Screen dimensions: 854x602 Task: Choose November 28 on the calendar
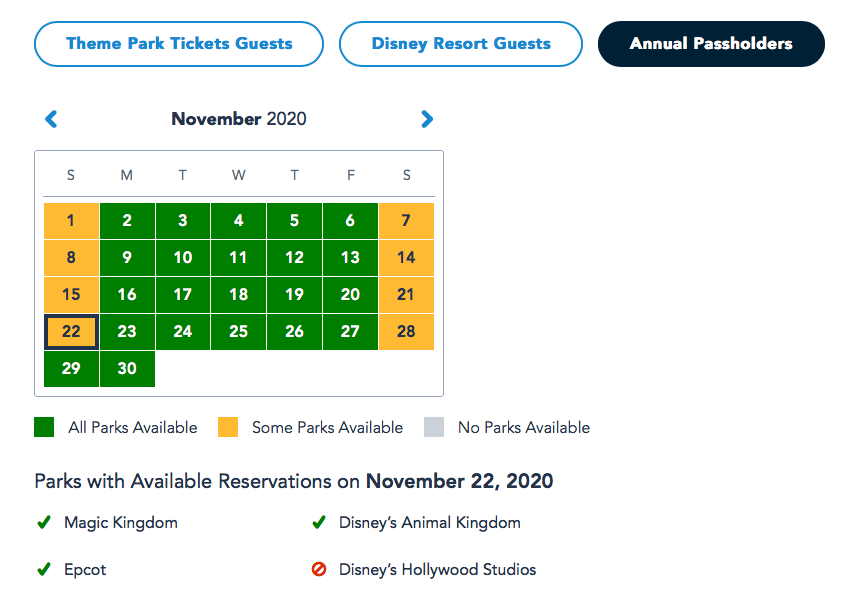point(406,332)
